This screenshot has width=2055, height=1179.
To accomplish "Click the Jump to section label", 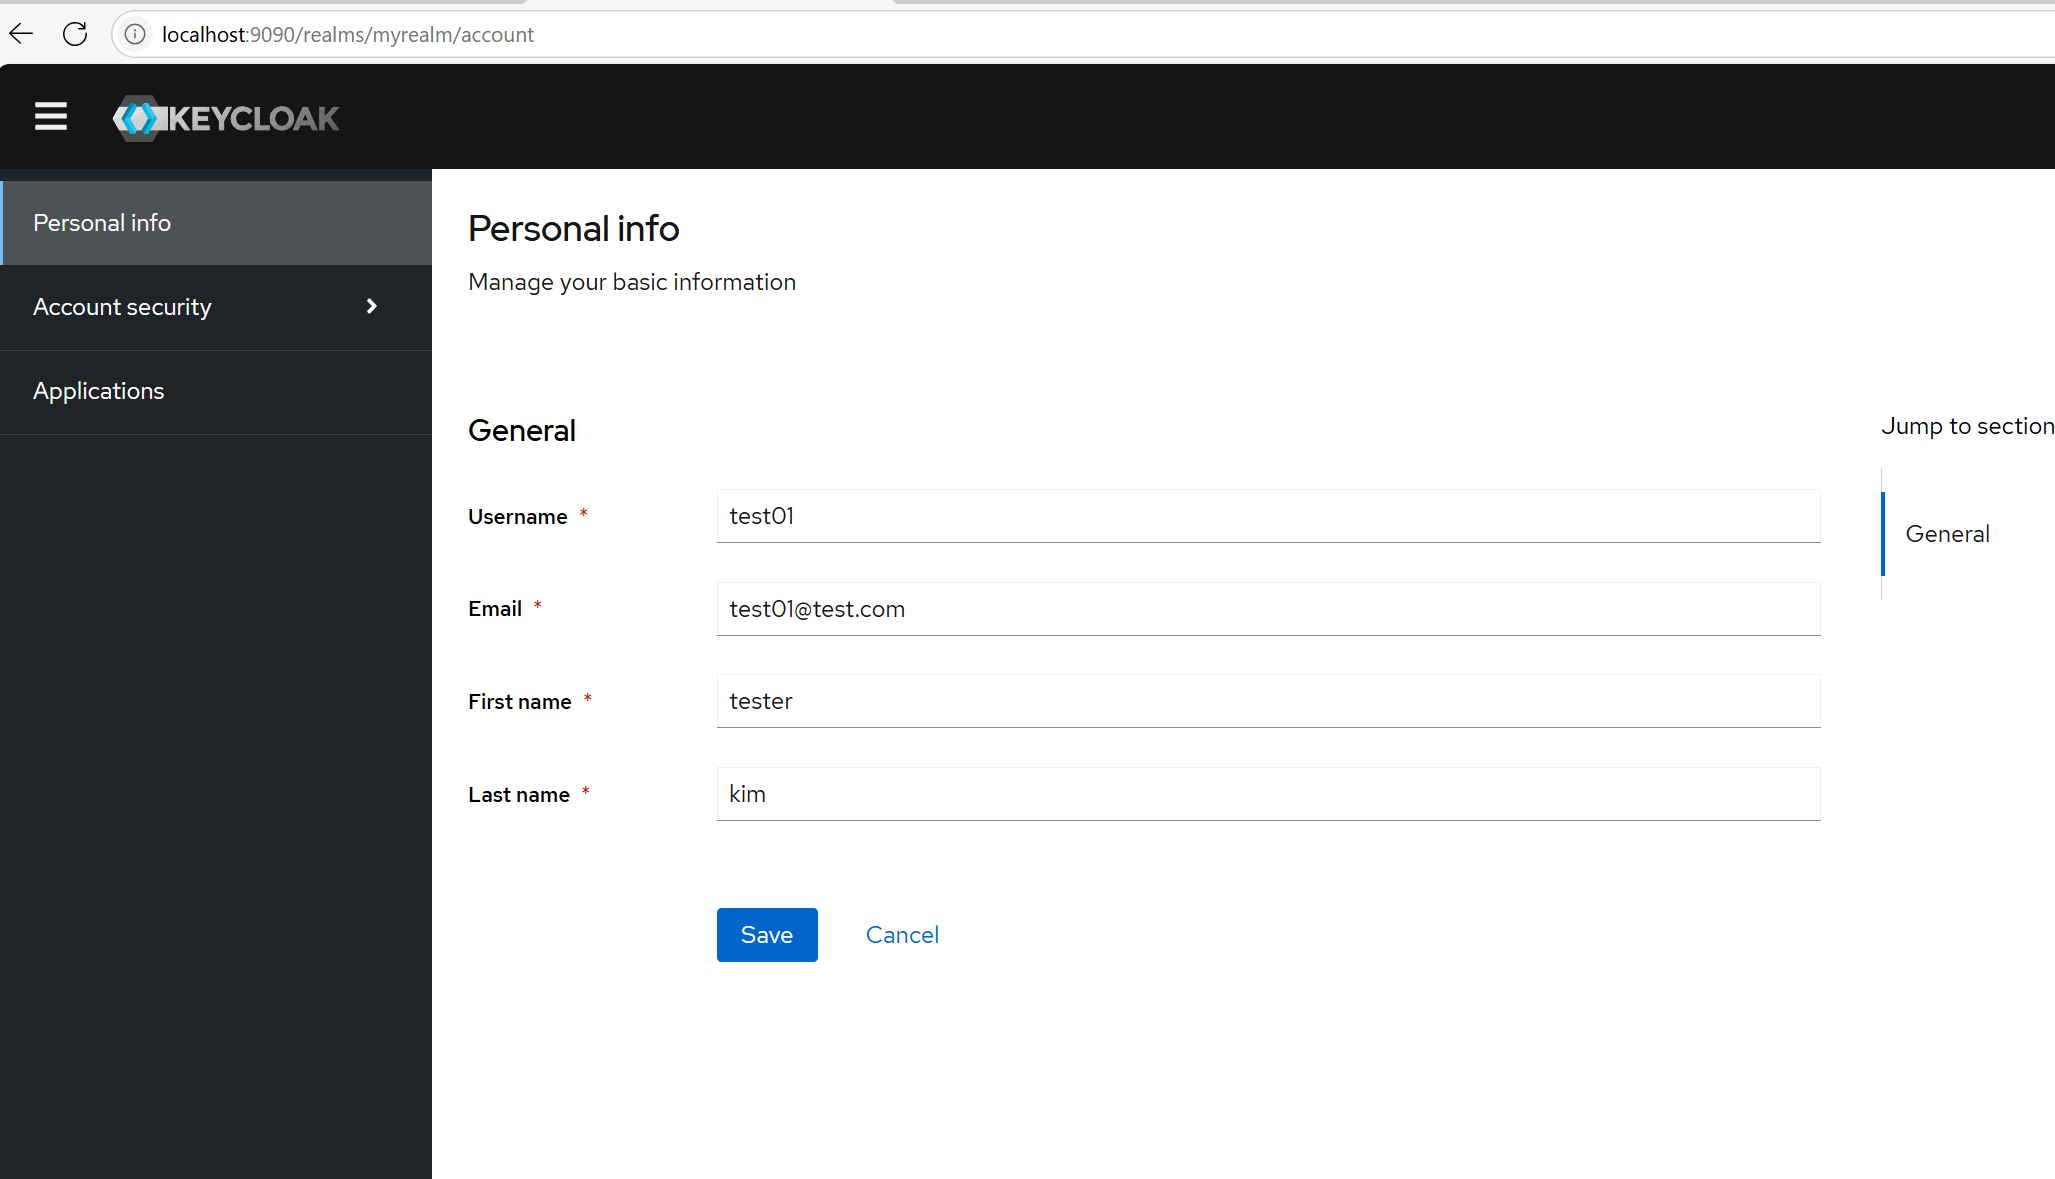I will pyautogui.click(x=1967, y=426).
